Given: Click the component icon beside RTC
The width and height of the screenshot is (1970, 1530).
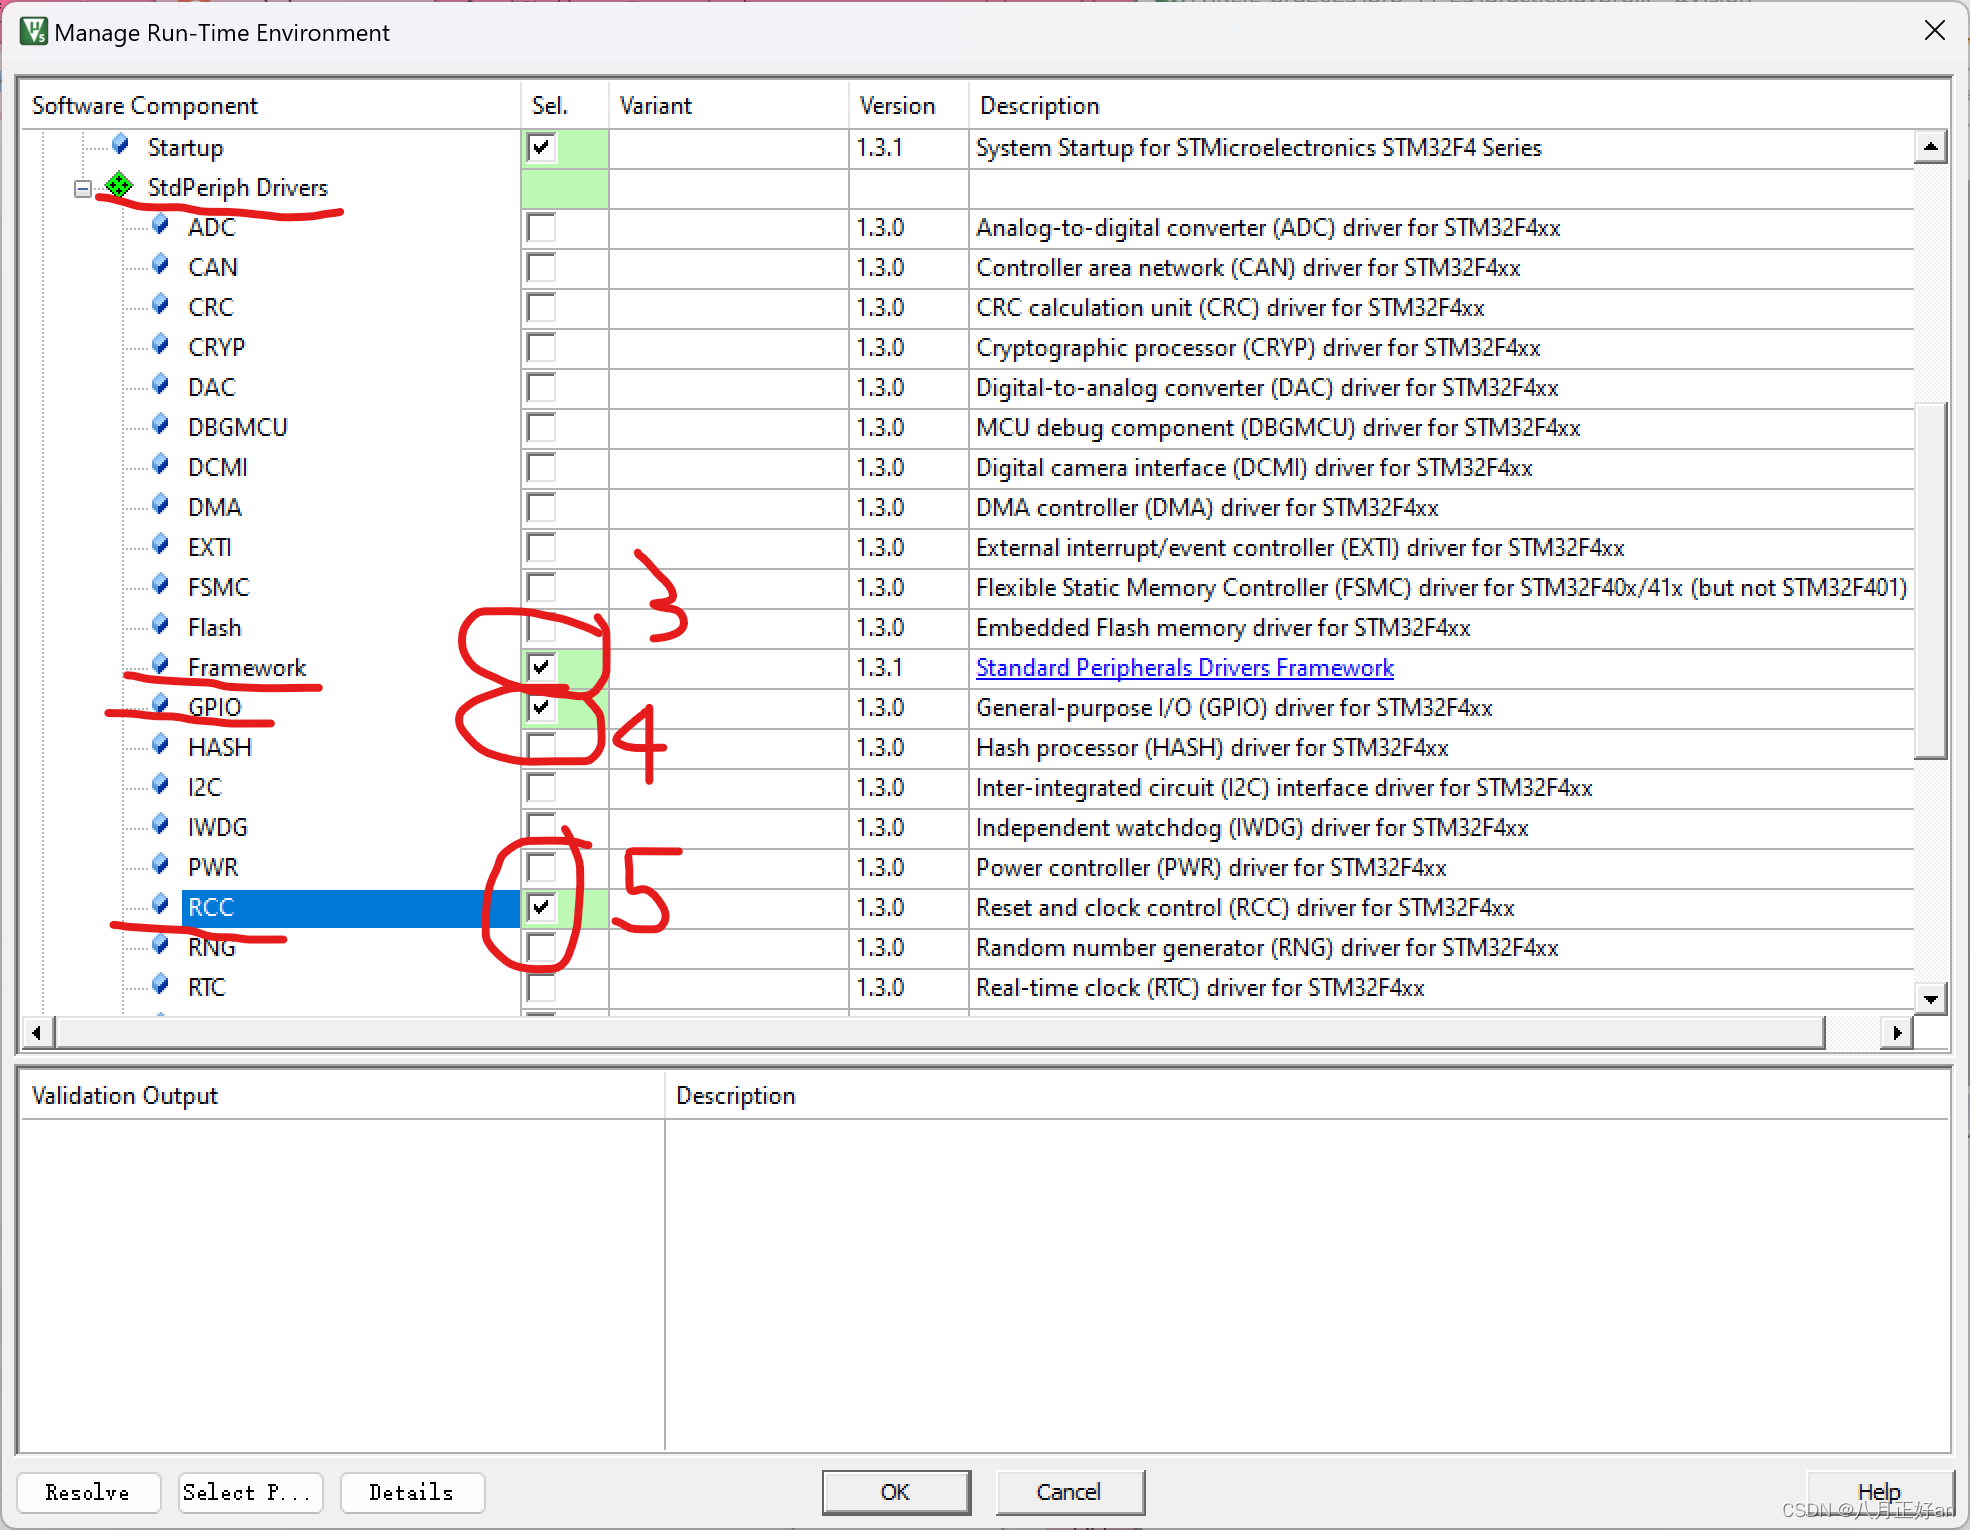Looking at the screenshot, I should (160, 985).
